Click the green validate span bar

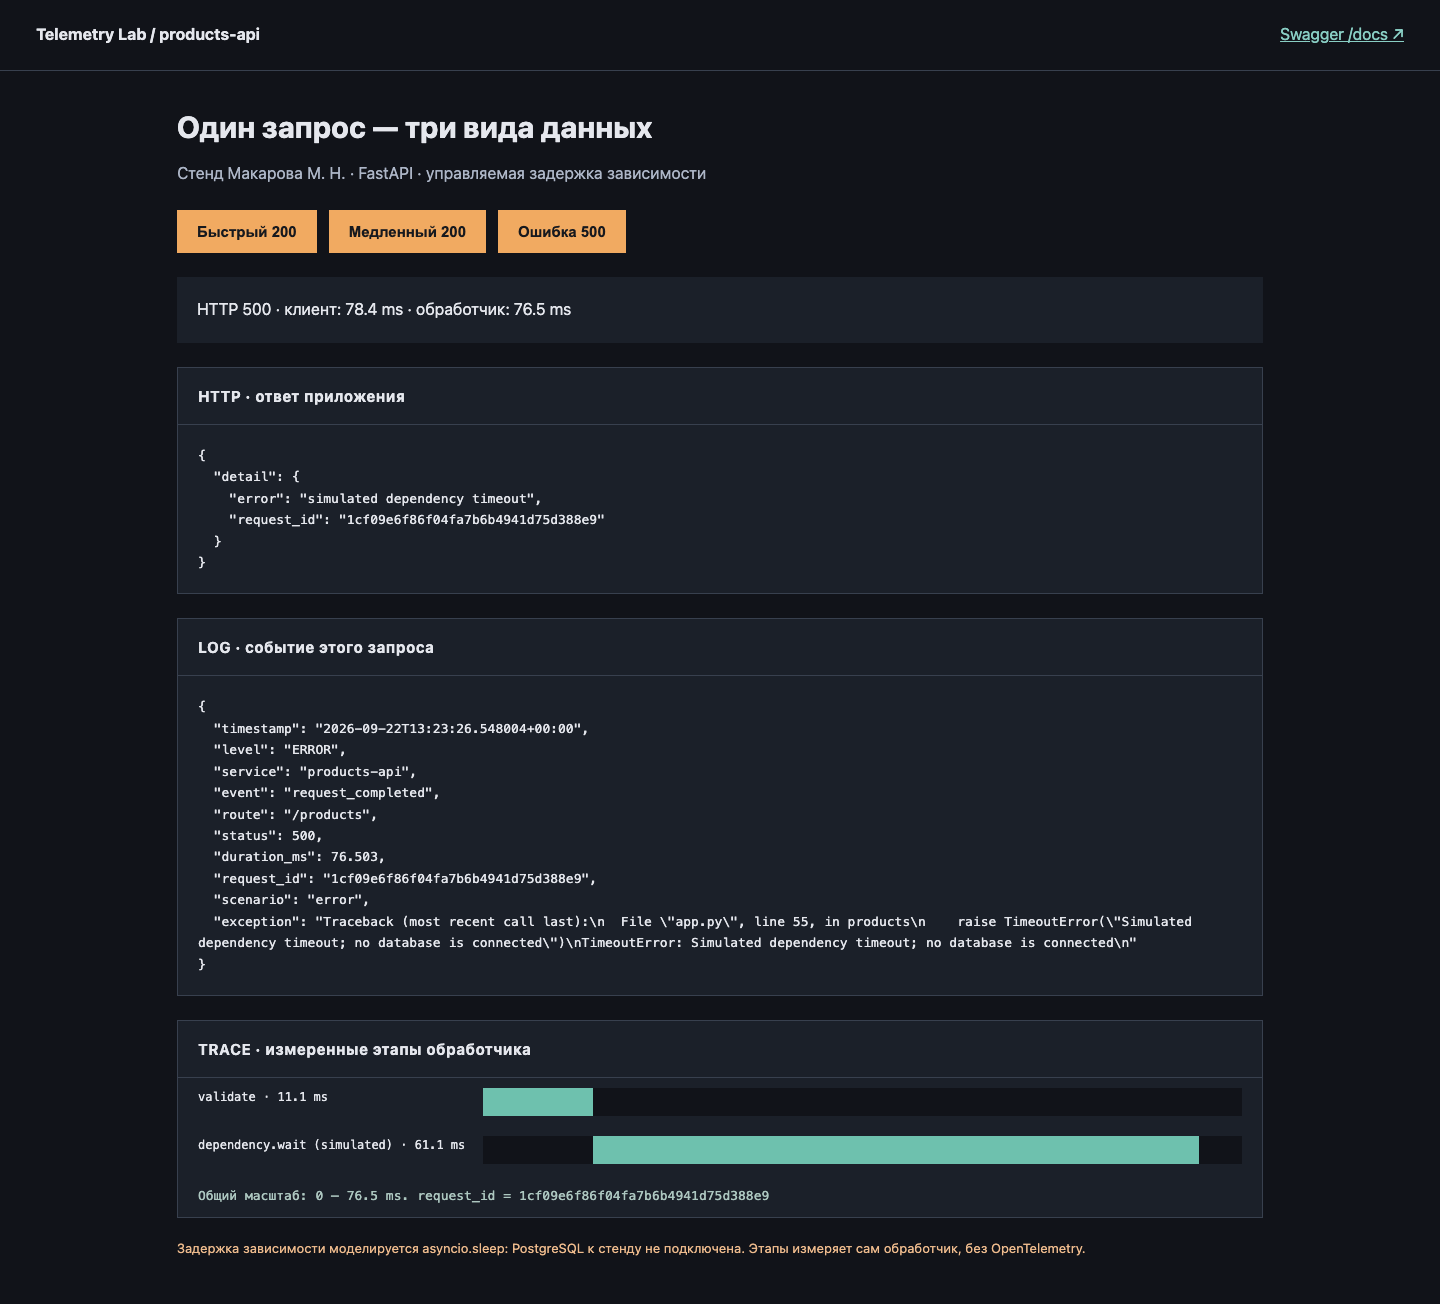click(538, 1102)
